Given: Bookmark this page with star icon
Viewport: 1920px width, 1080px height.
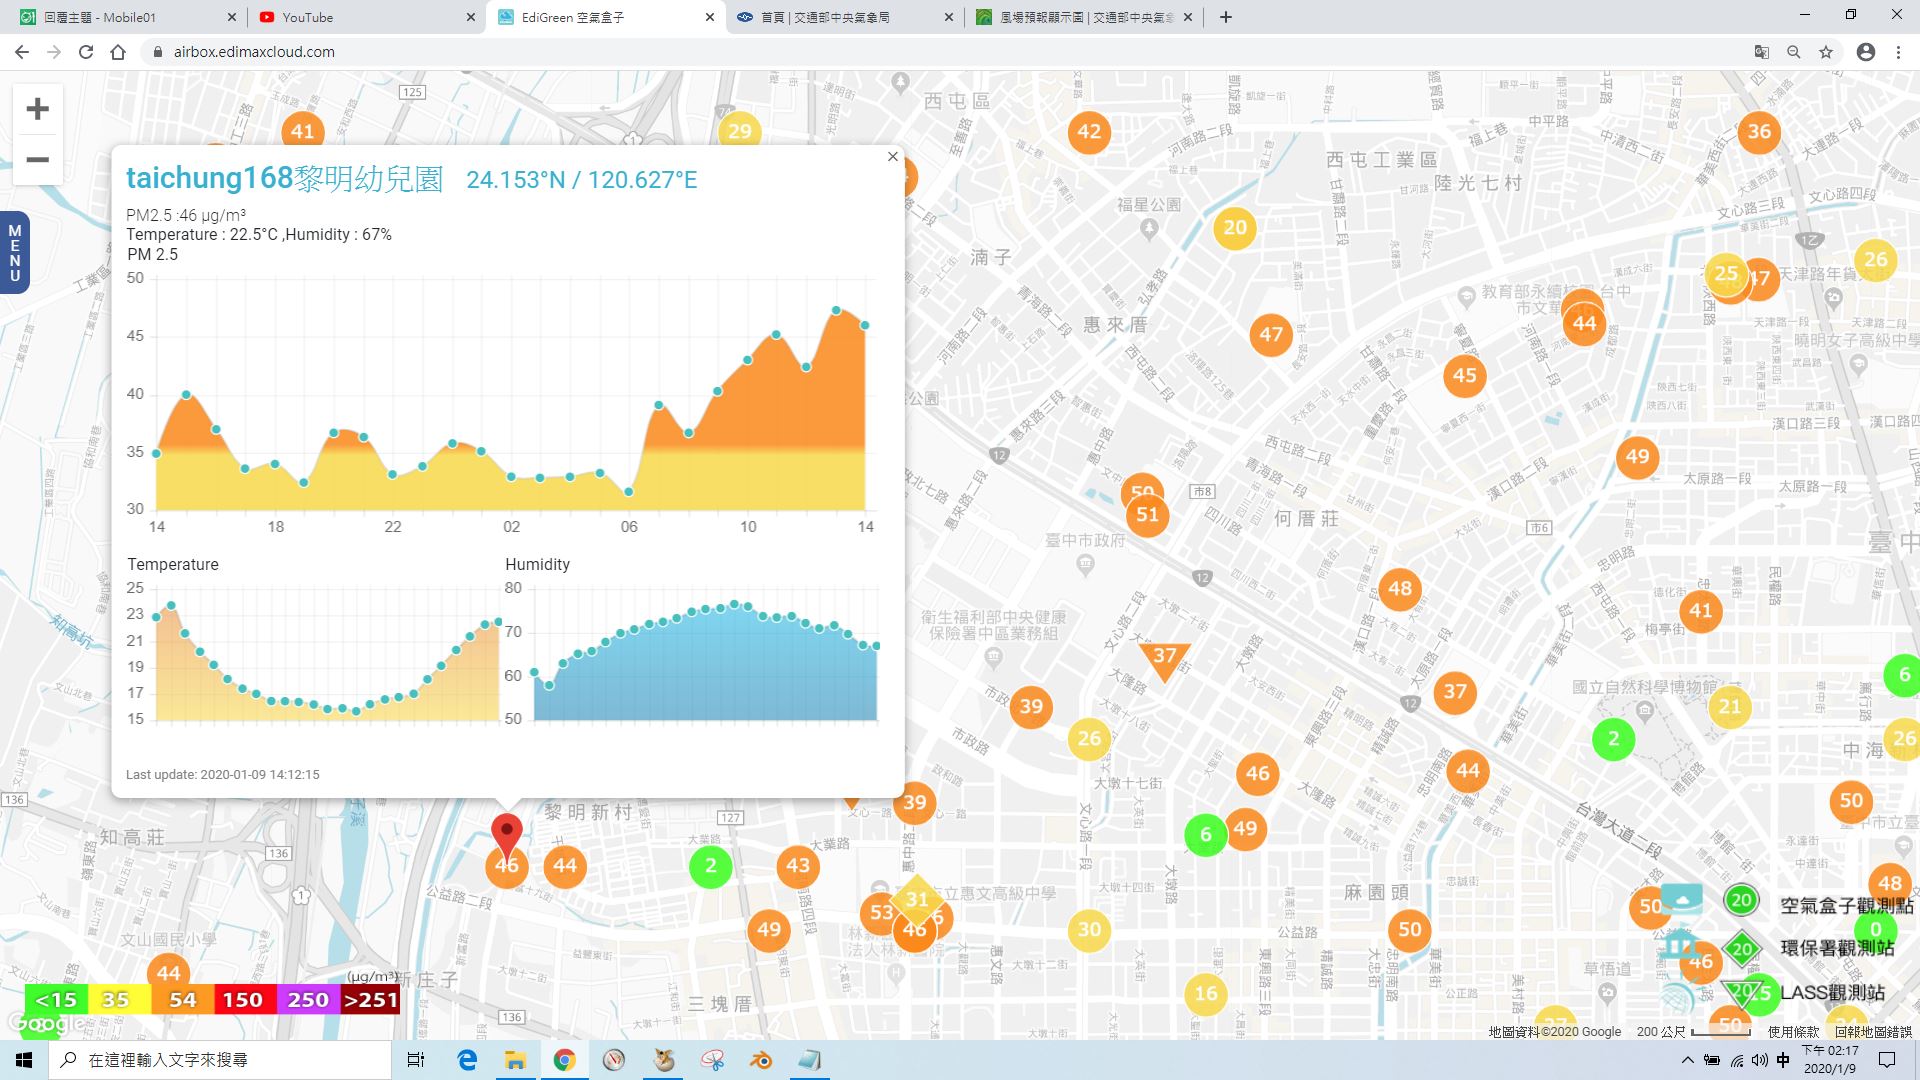Looking at the screenshot, I should point(1826,52).
